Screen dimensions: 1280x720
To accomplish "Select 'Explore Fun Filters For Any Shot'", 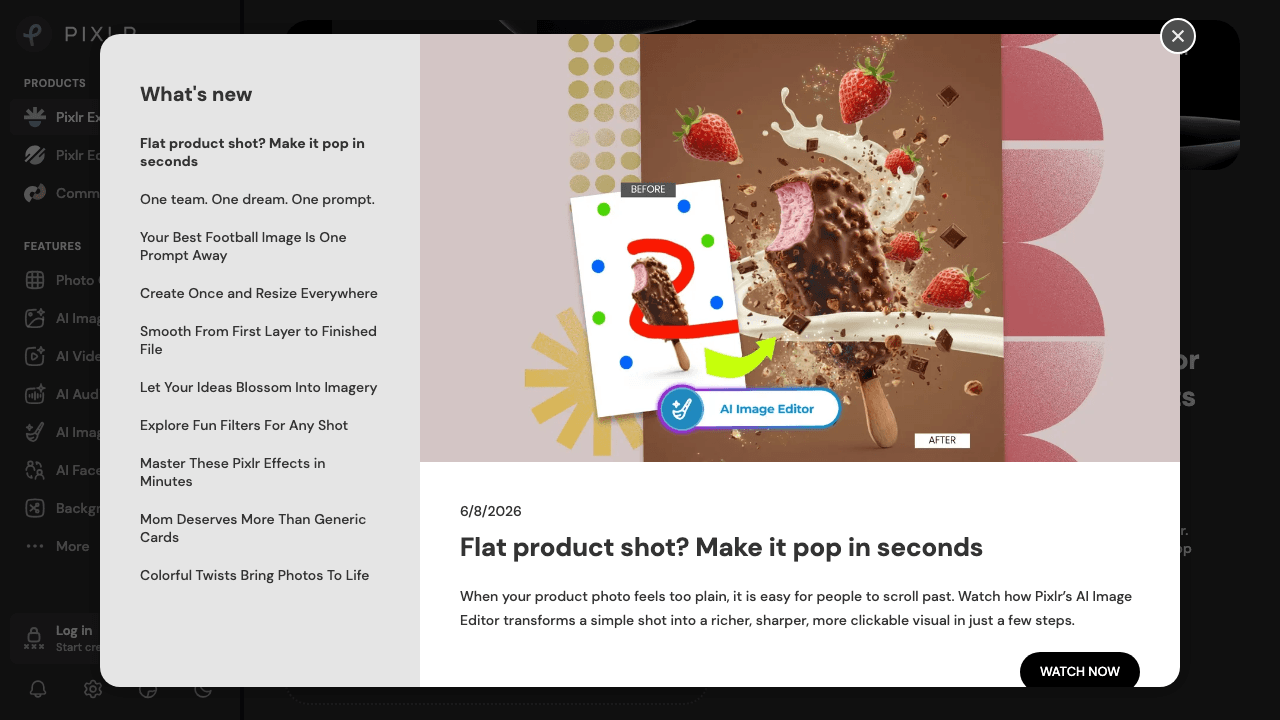I will point(244,425).
